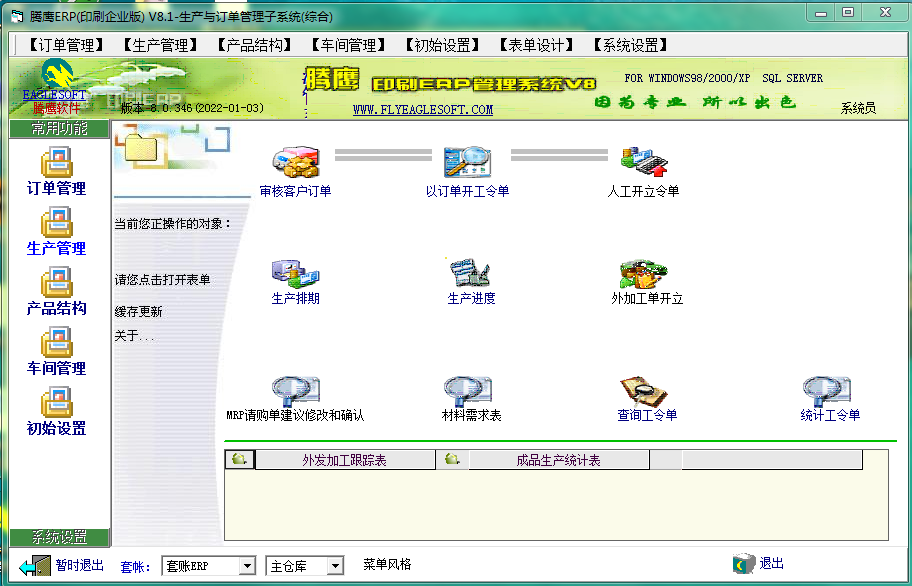Viewport: 912px width, 586px height.
Task: Expand the 系统设置 sidebar section
Action: click(x=59, y=537)
